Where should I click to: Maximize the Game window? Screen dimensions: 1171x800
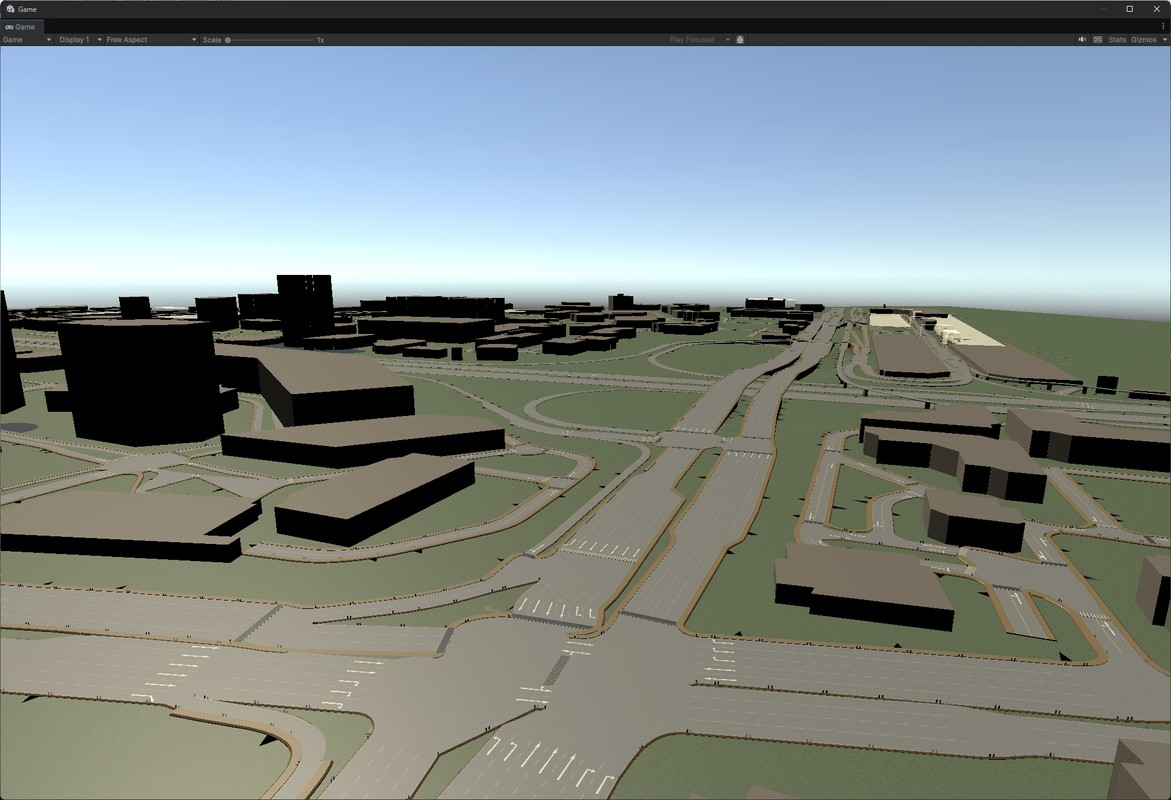click(x=1130, y=9)
